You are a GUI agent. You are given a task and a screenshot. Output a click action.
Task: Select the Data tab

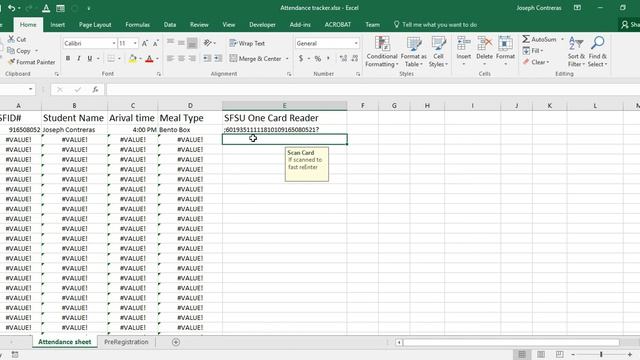170,24
